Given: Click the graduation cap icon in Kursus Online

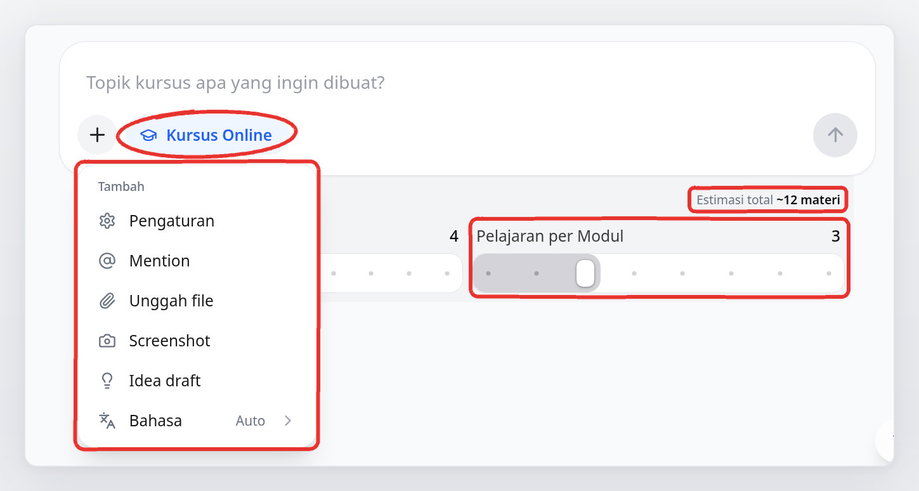Looking at the screenshot, I should pyautogui.click(x=149, y=135).
